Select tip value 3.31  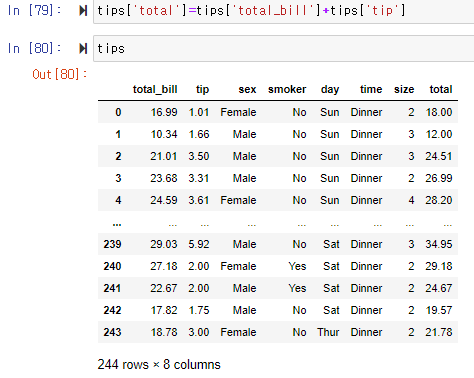(x=199, y=178)
